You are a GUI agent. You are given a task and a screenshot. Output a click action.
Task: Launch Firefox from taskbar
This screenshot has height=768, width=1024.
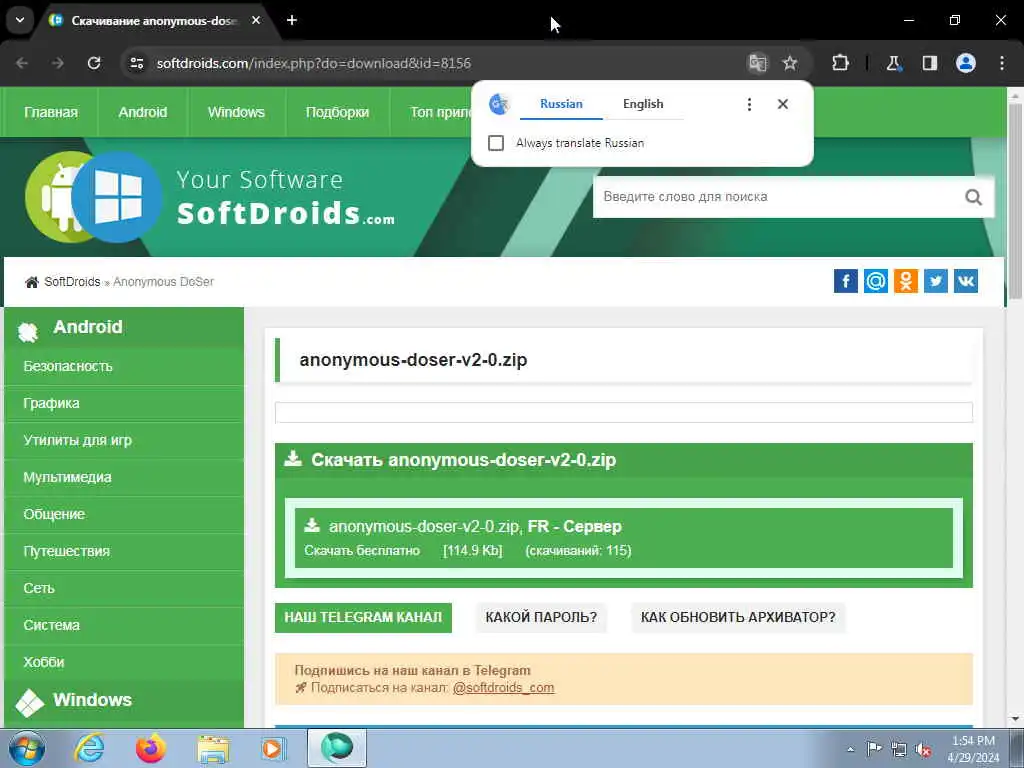click(x=151, y=748)
